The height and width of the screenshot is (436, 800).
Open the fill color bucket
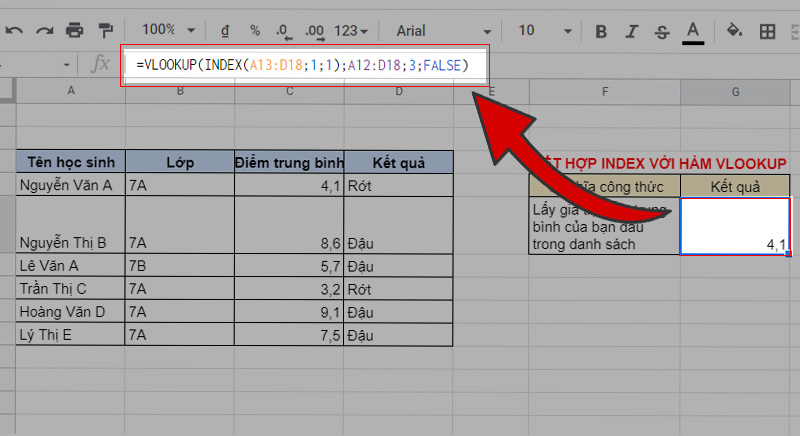(x=734, y=31)
